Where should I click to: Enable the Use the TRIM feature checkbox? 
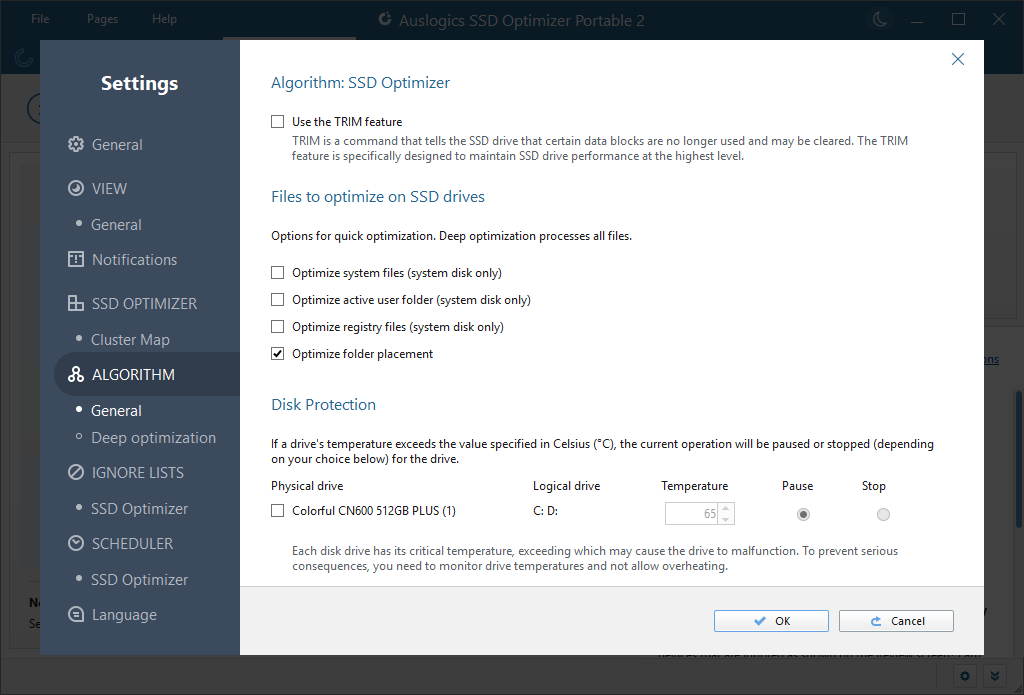[277, 121]
